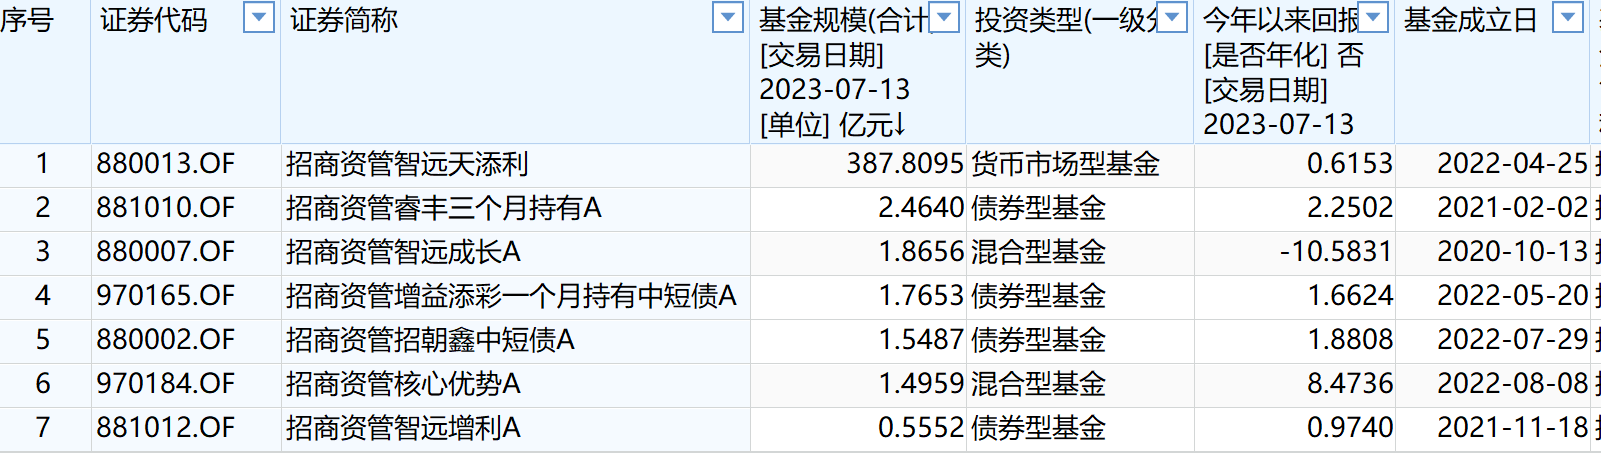Screen dimensions: 1601x456
Task: Select fund code 880013.OF
Action: click(x=165, y=164)
